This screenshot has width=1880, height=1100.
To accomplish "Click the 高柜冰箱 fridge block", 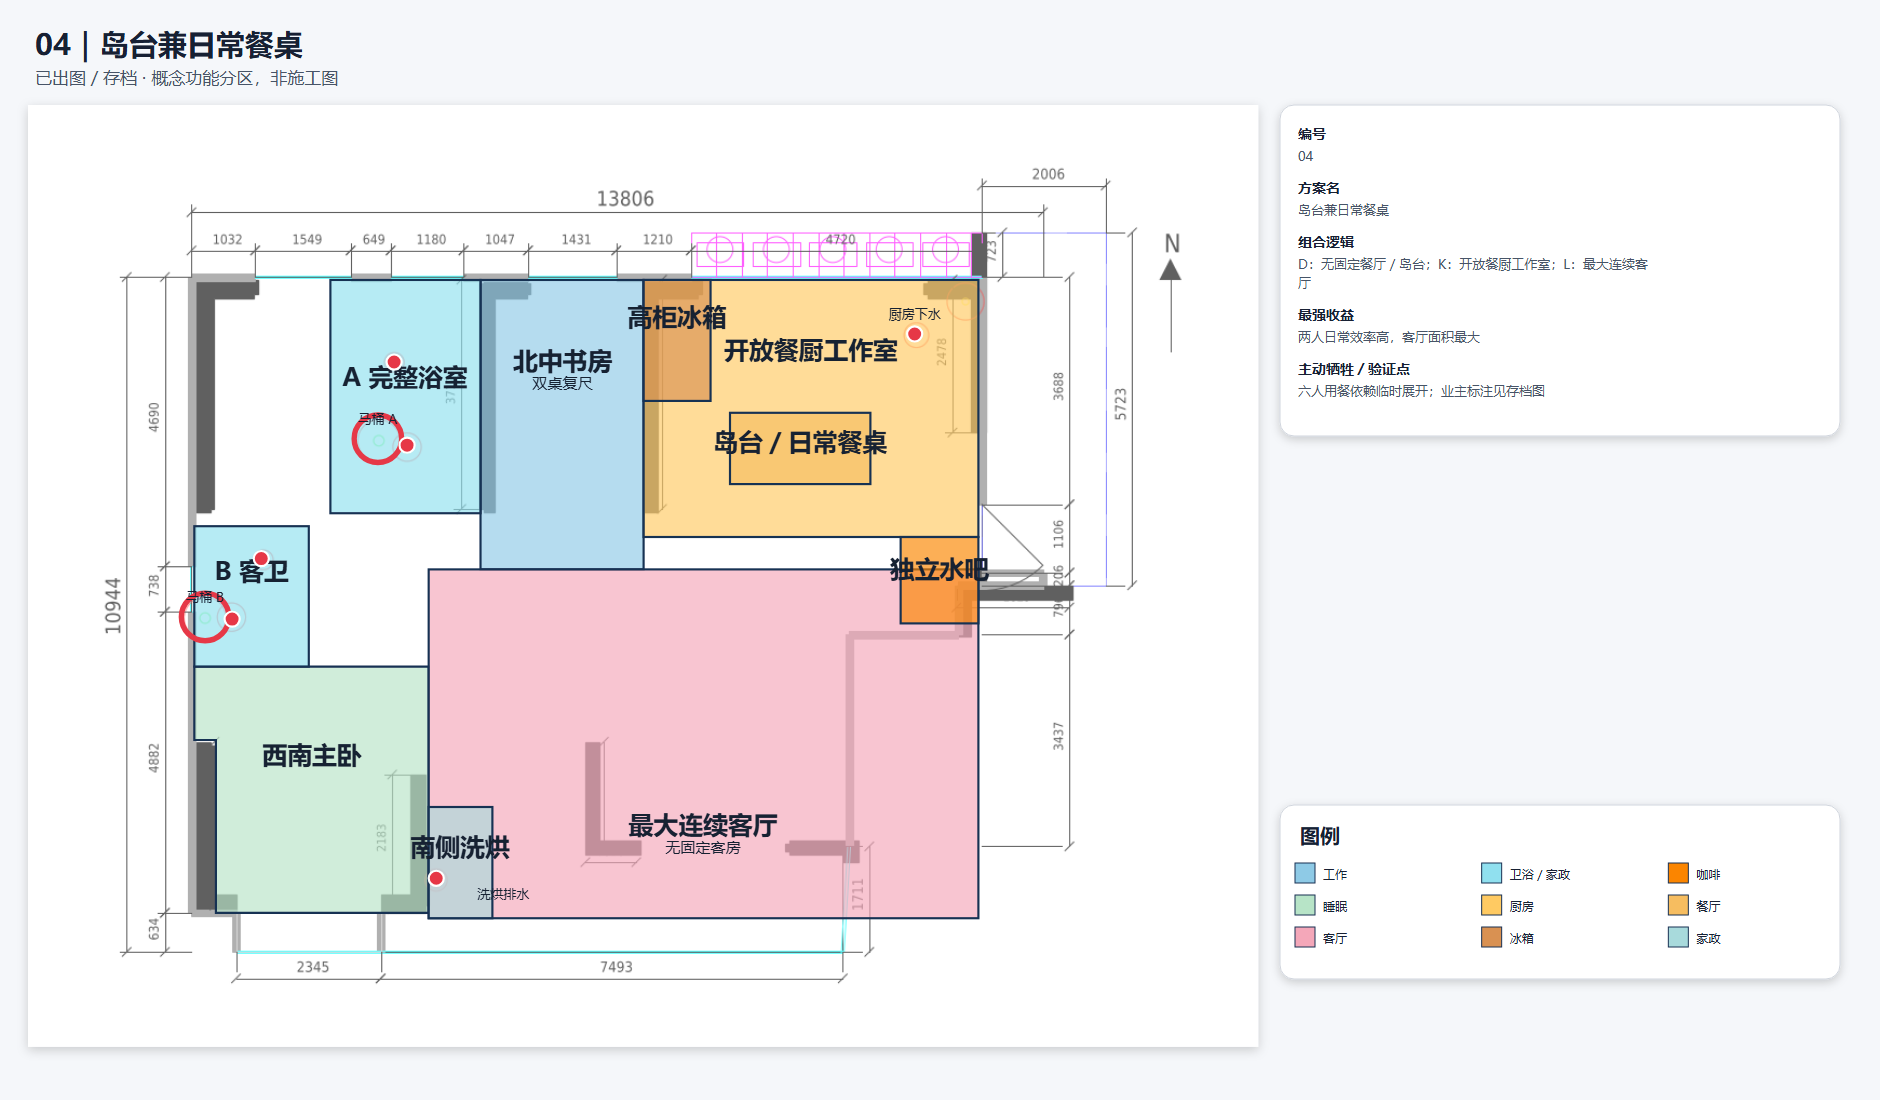I will (x=677, y=340).
